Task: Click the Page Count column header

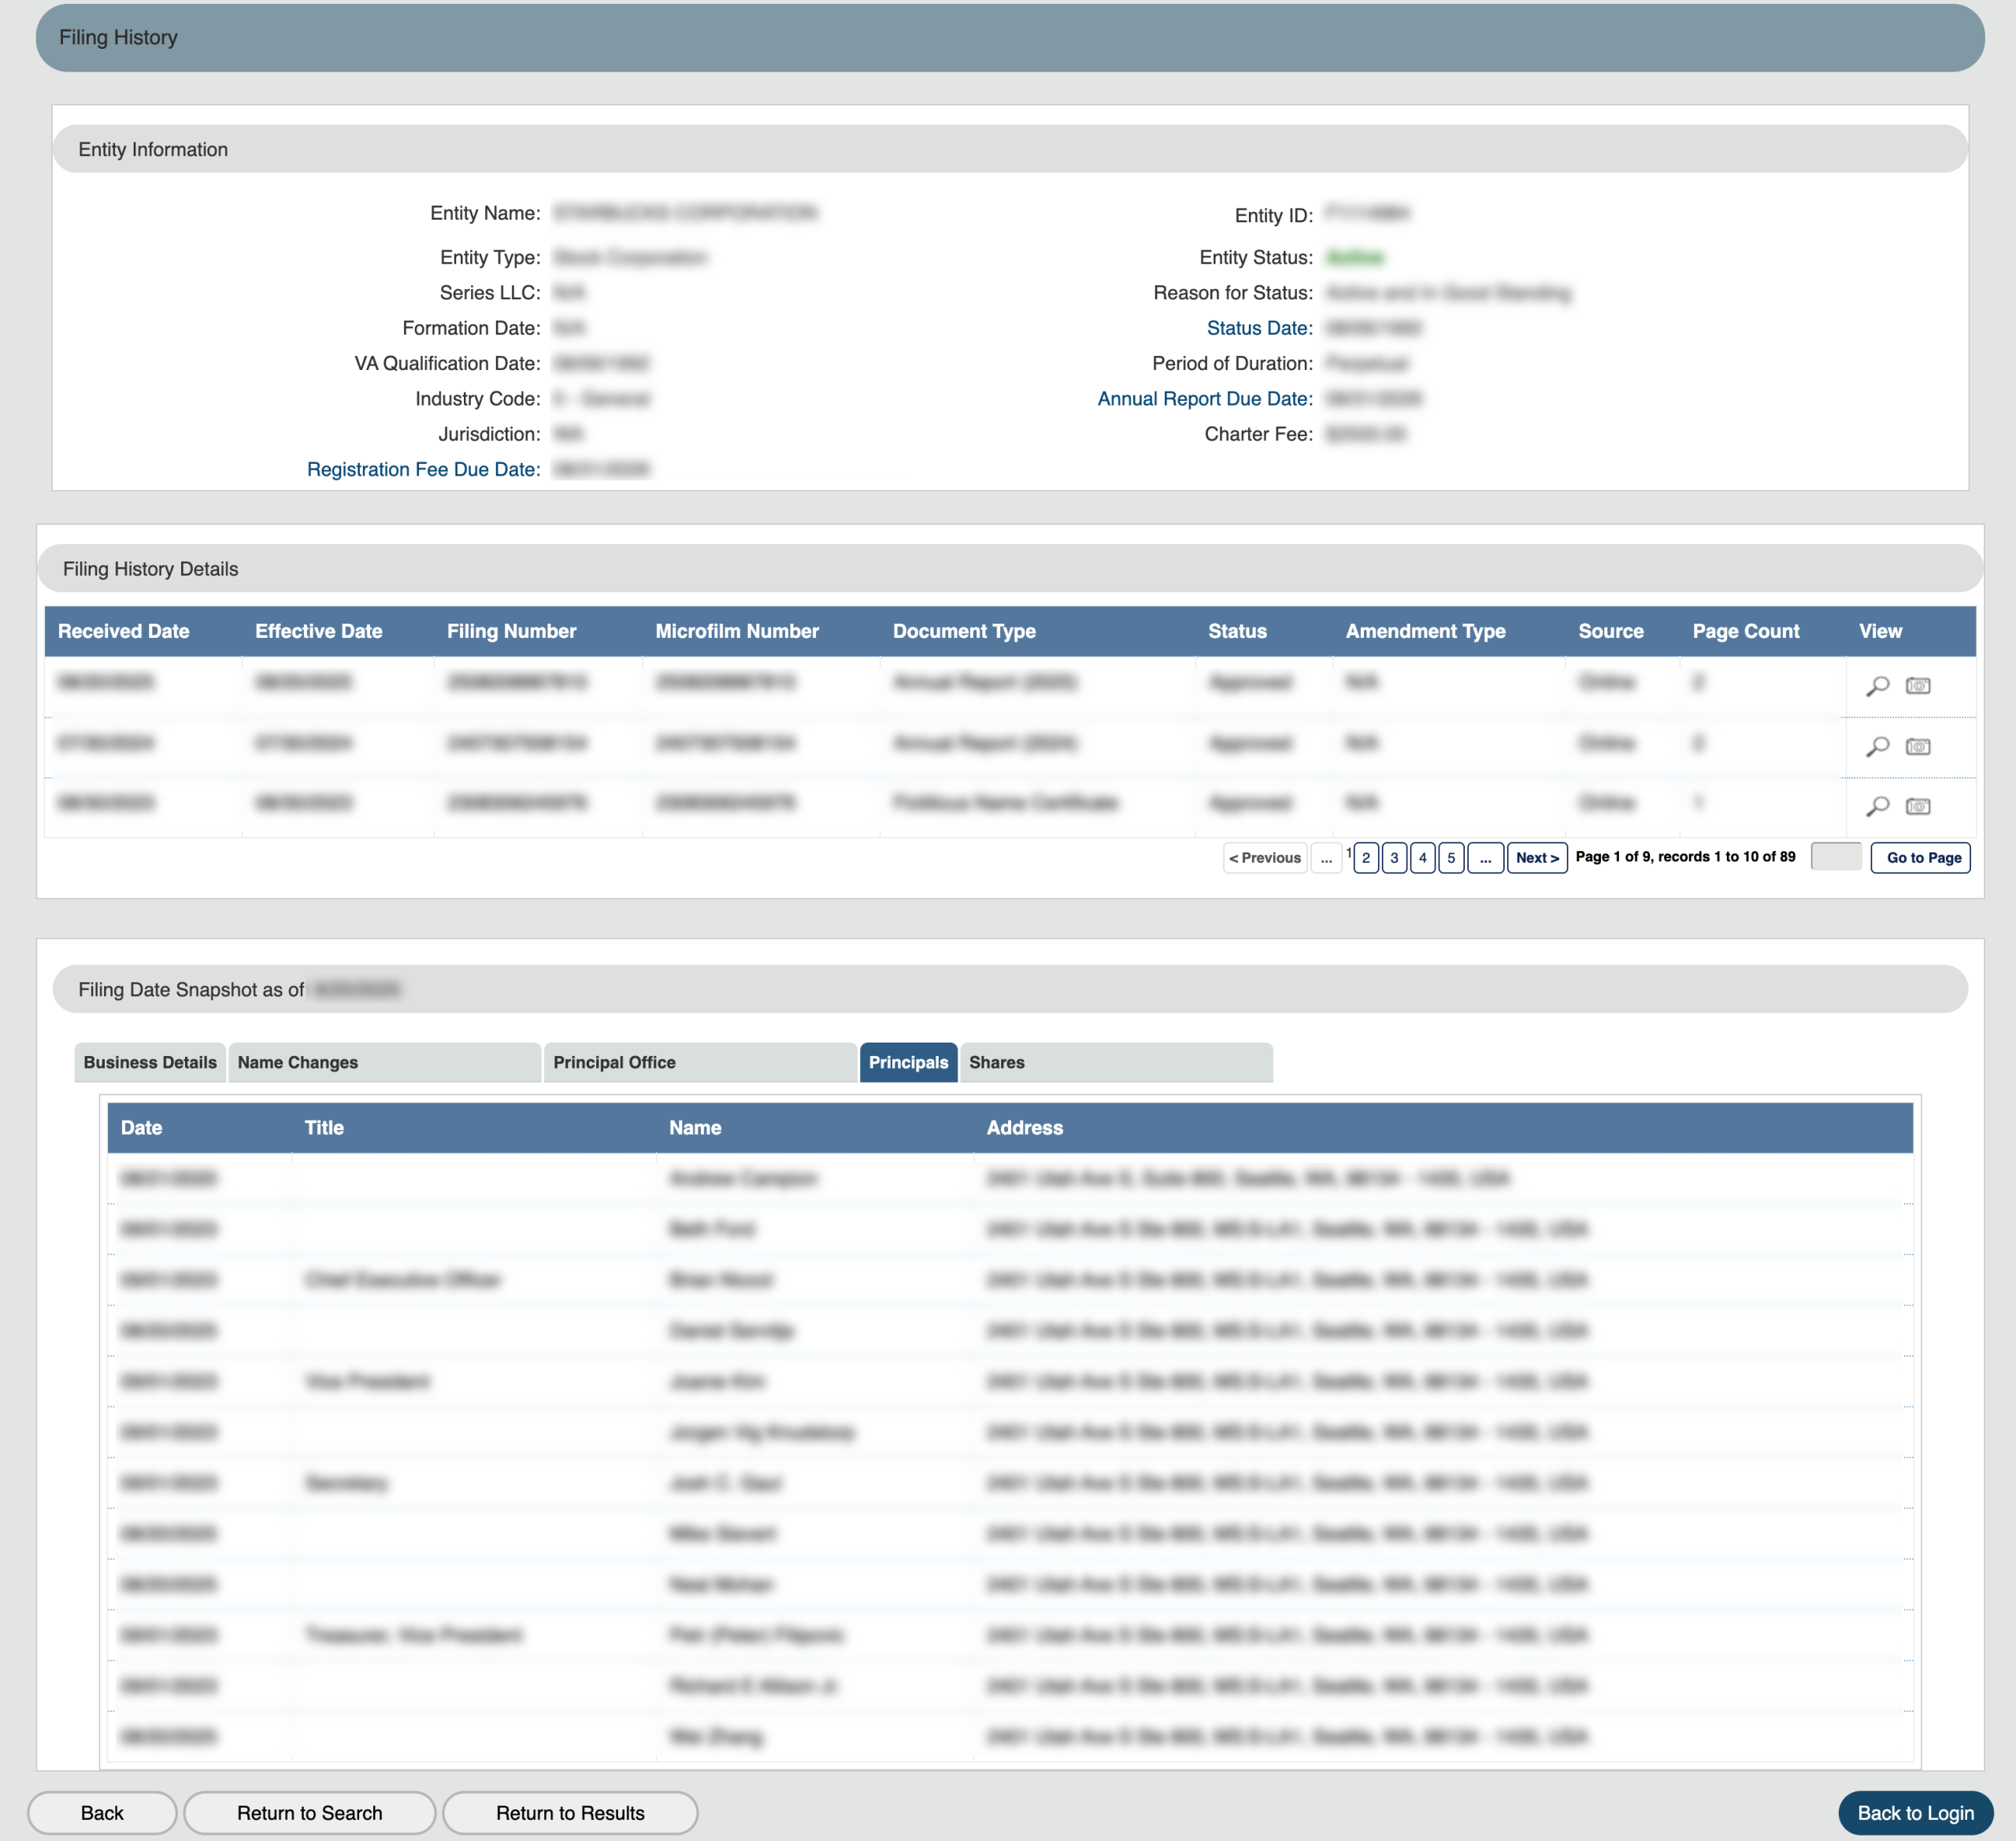Action: [x=1746, y=631]
